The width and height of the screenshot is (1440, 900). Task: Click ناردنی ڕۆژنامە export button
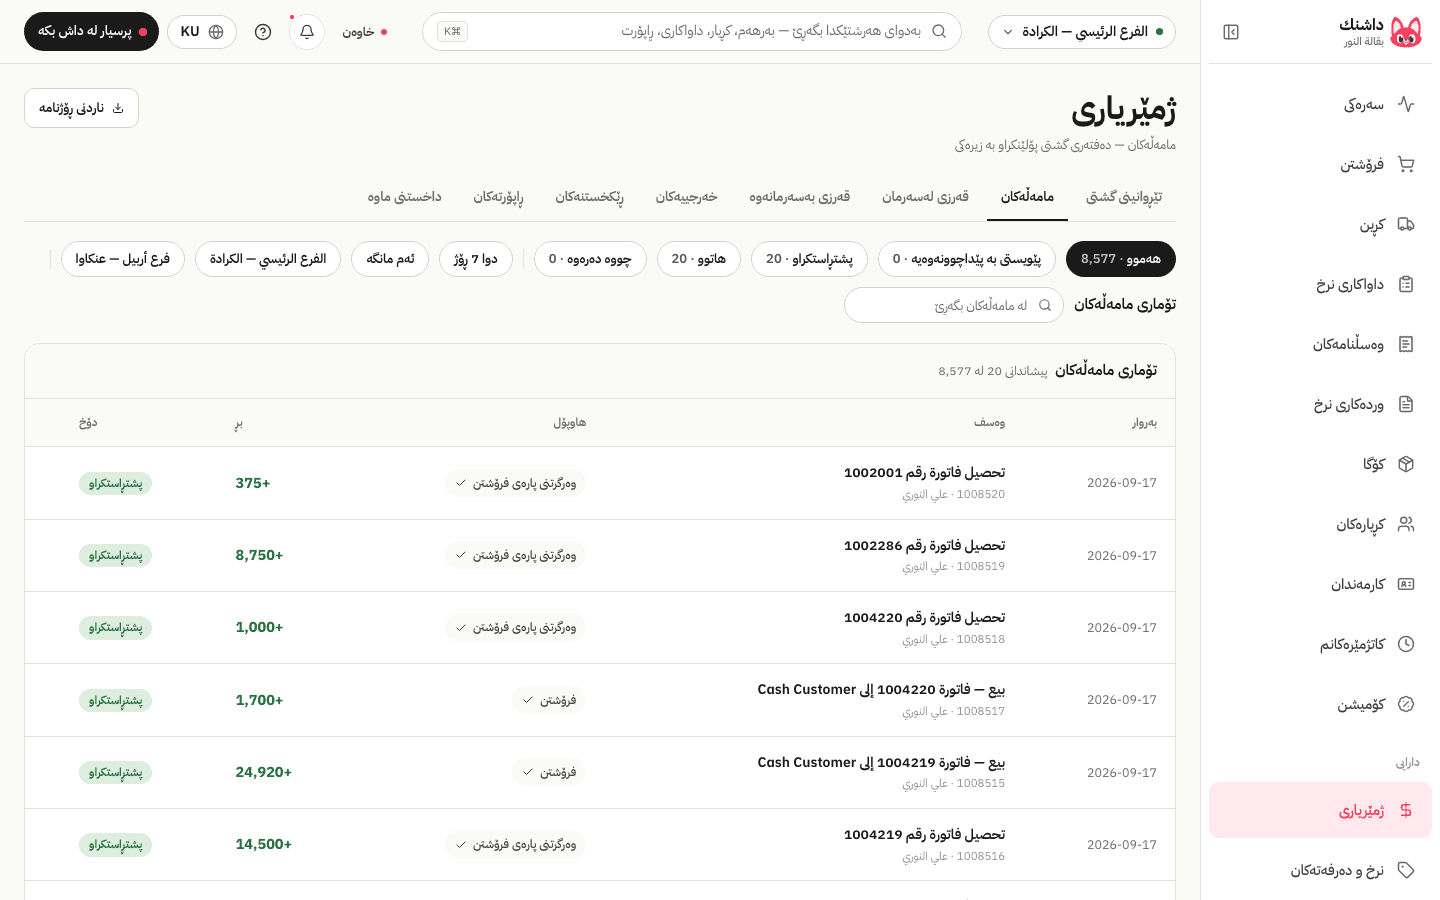click(x=81, y=108)
